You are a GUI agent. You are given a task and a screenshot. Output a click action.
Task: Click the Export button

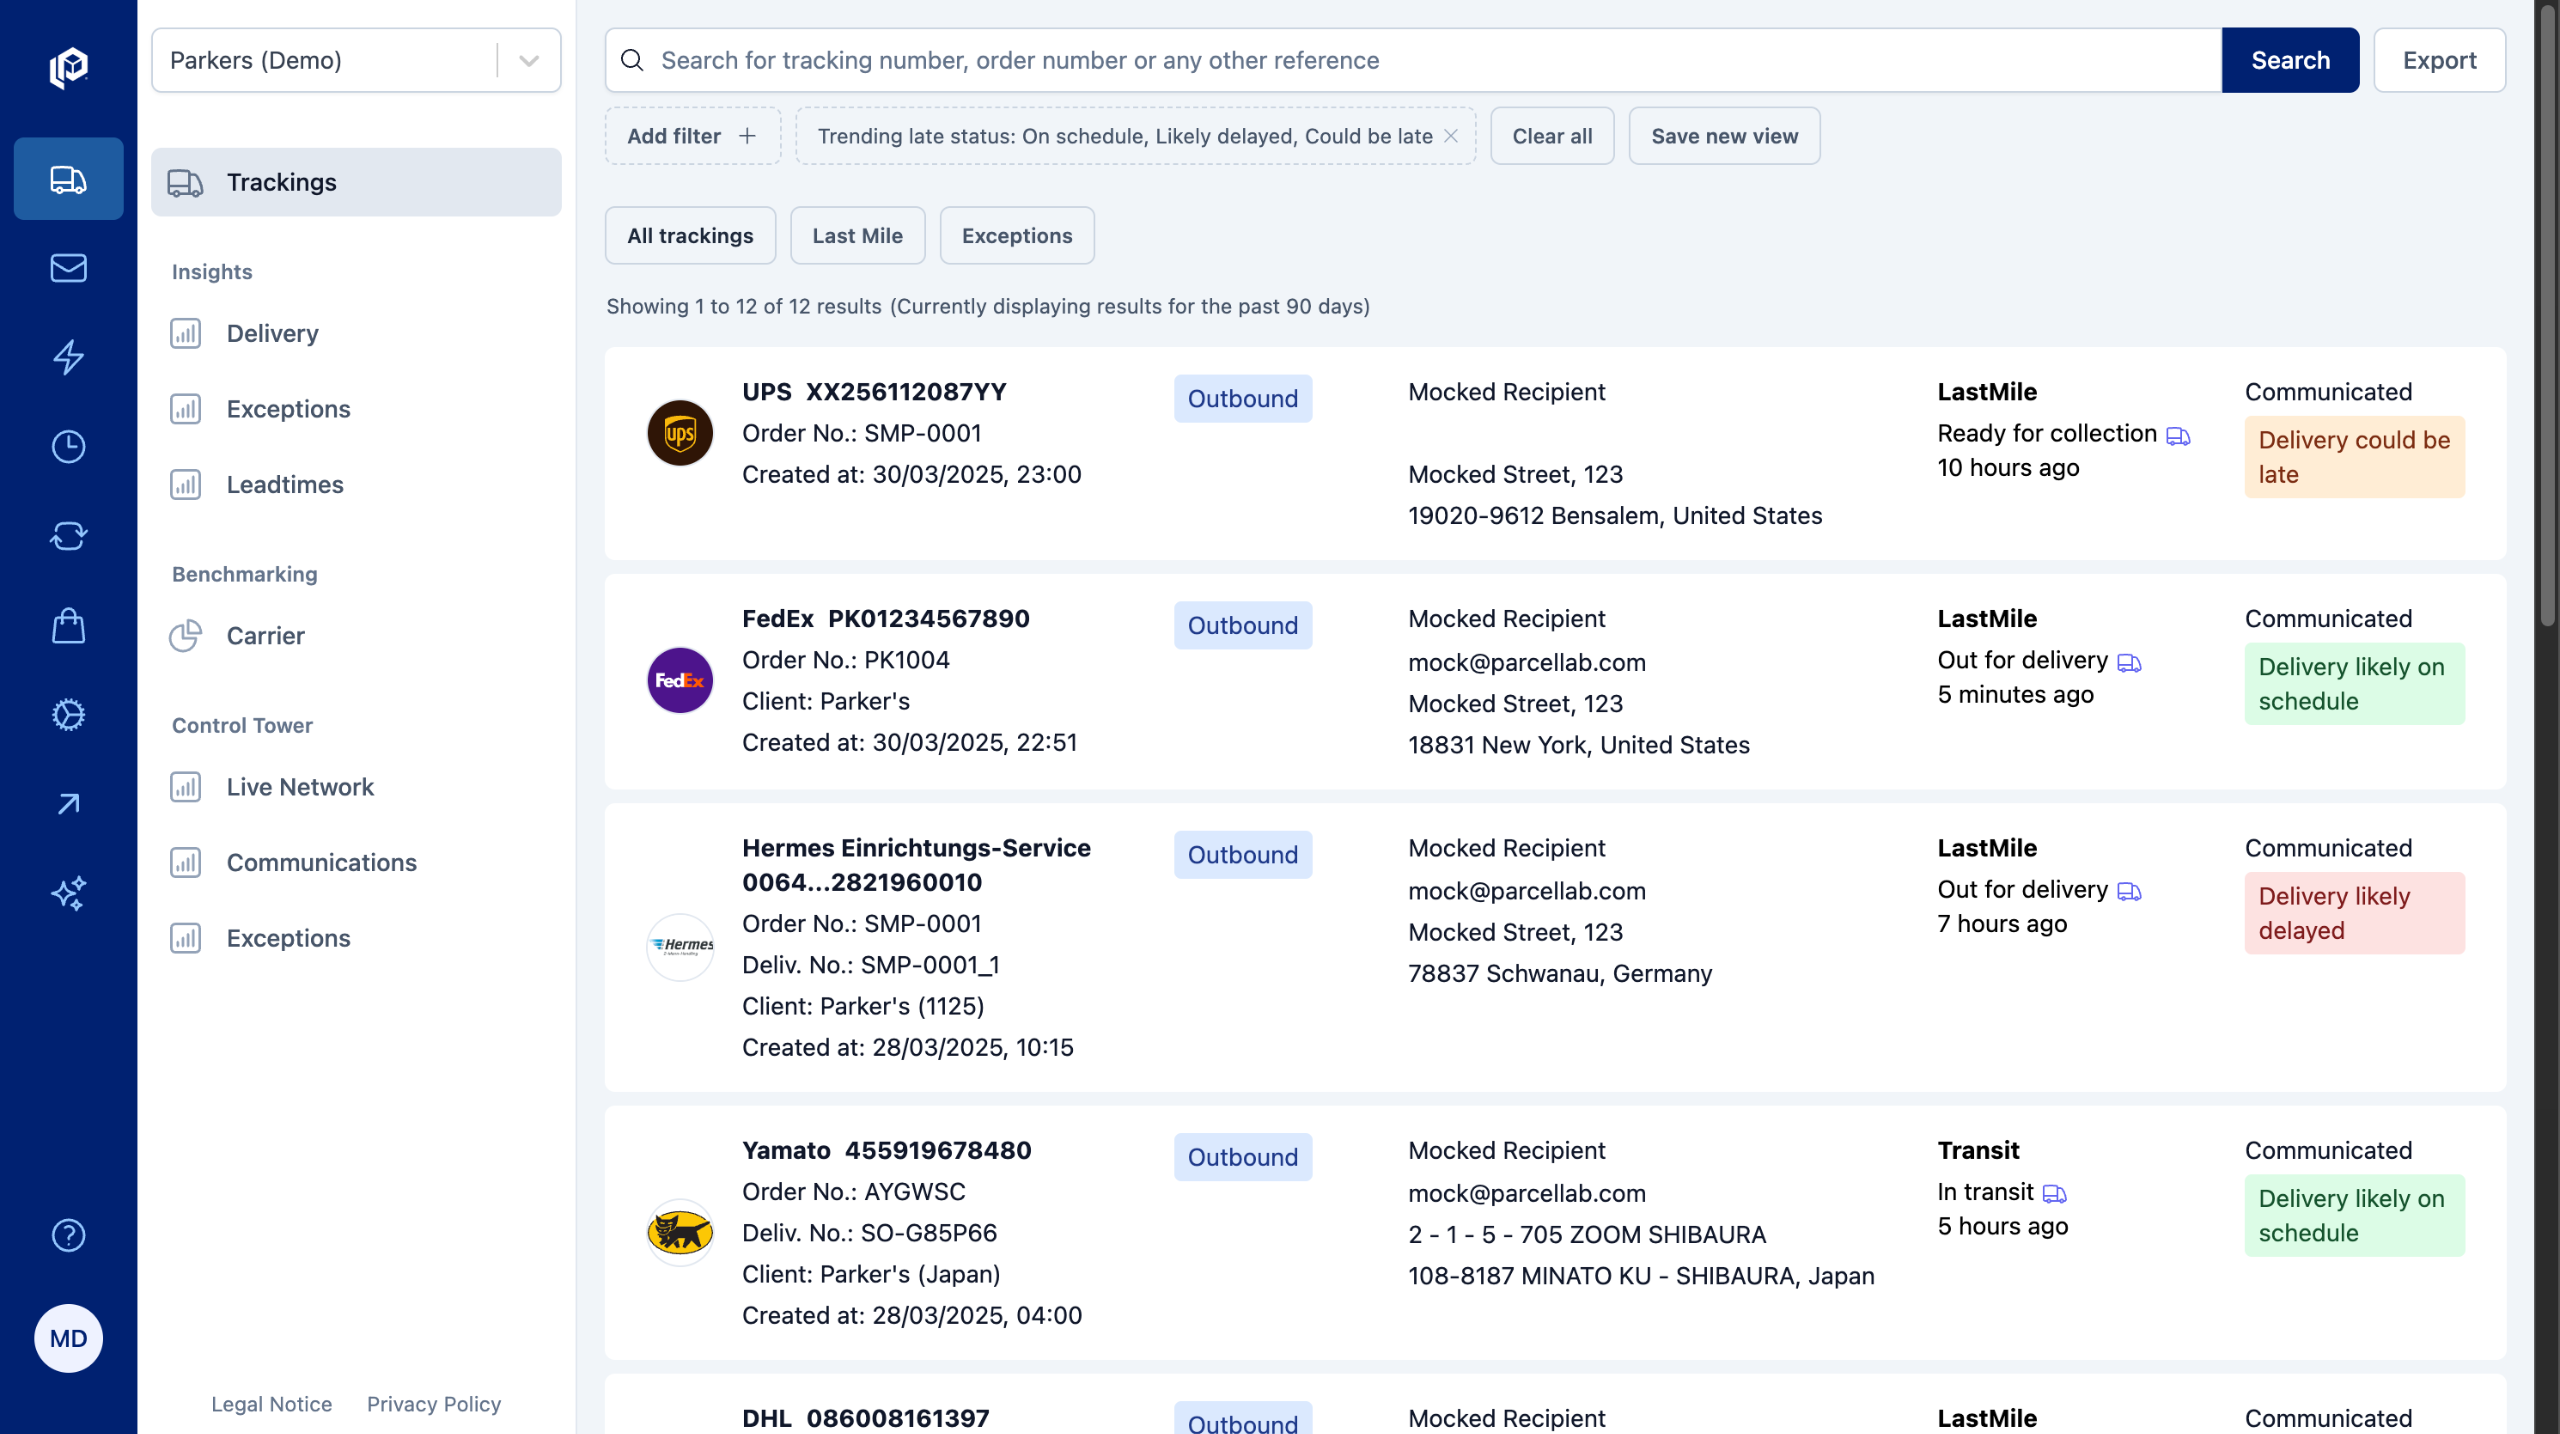click(x=2438, y=61)
